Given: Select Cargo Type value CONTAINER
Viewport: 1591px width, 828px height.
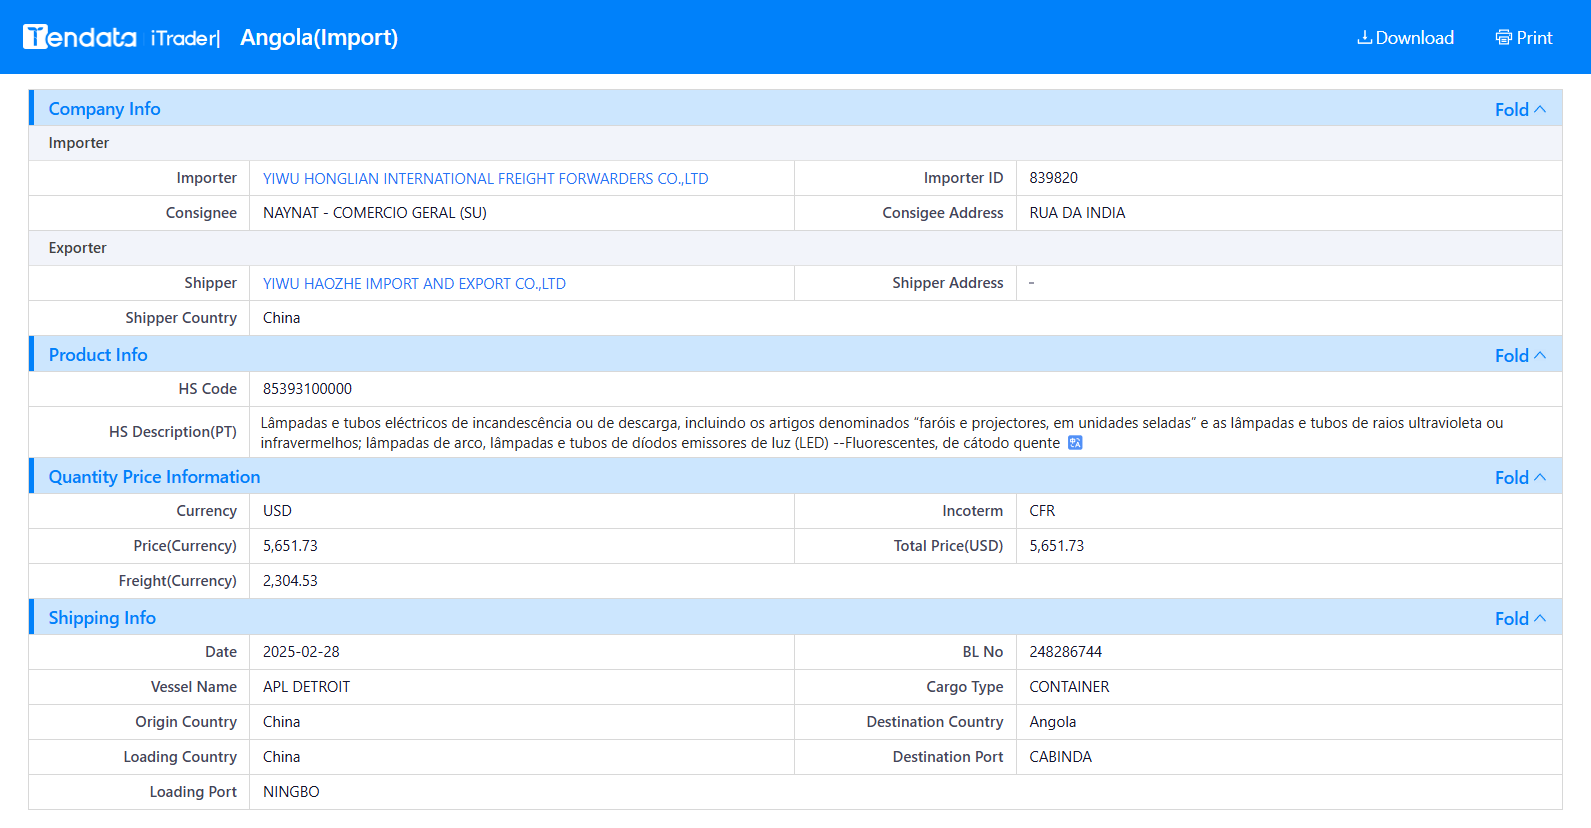Looking at the screenshot, I should 1069,687.
